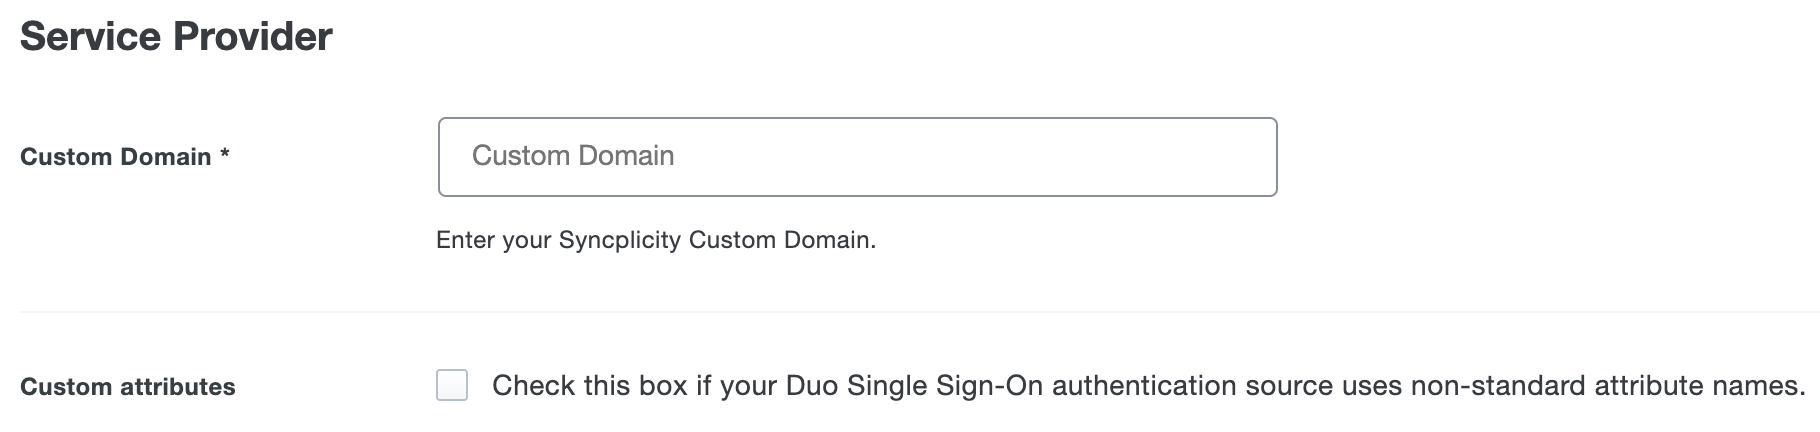Click the word "Syncplicity" in the hint
The height and width of the screenshot is (432, 1820).
[x=620, y=240]
